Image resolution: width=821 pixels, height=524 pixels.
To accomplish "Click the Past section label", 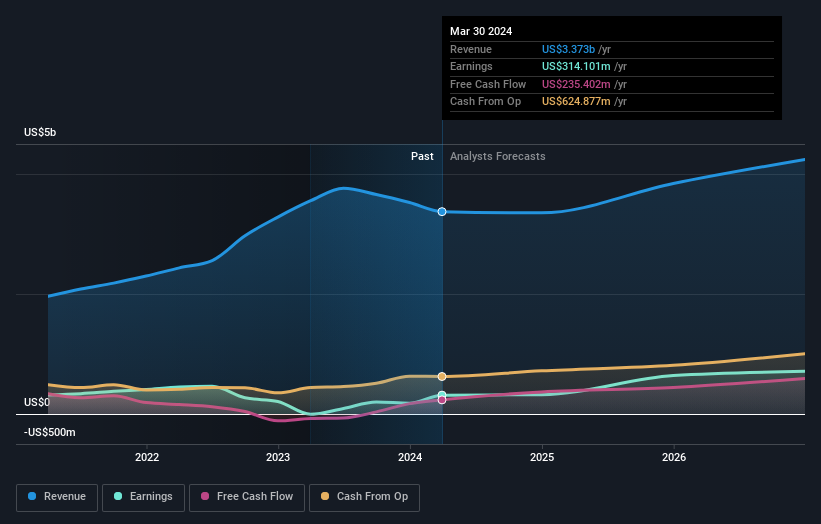I will point(422,156).
